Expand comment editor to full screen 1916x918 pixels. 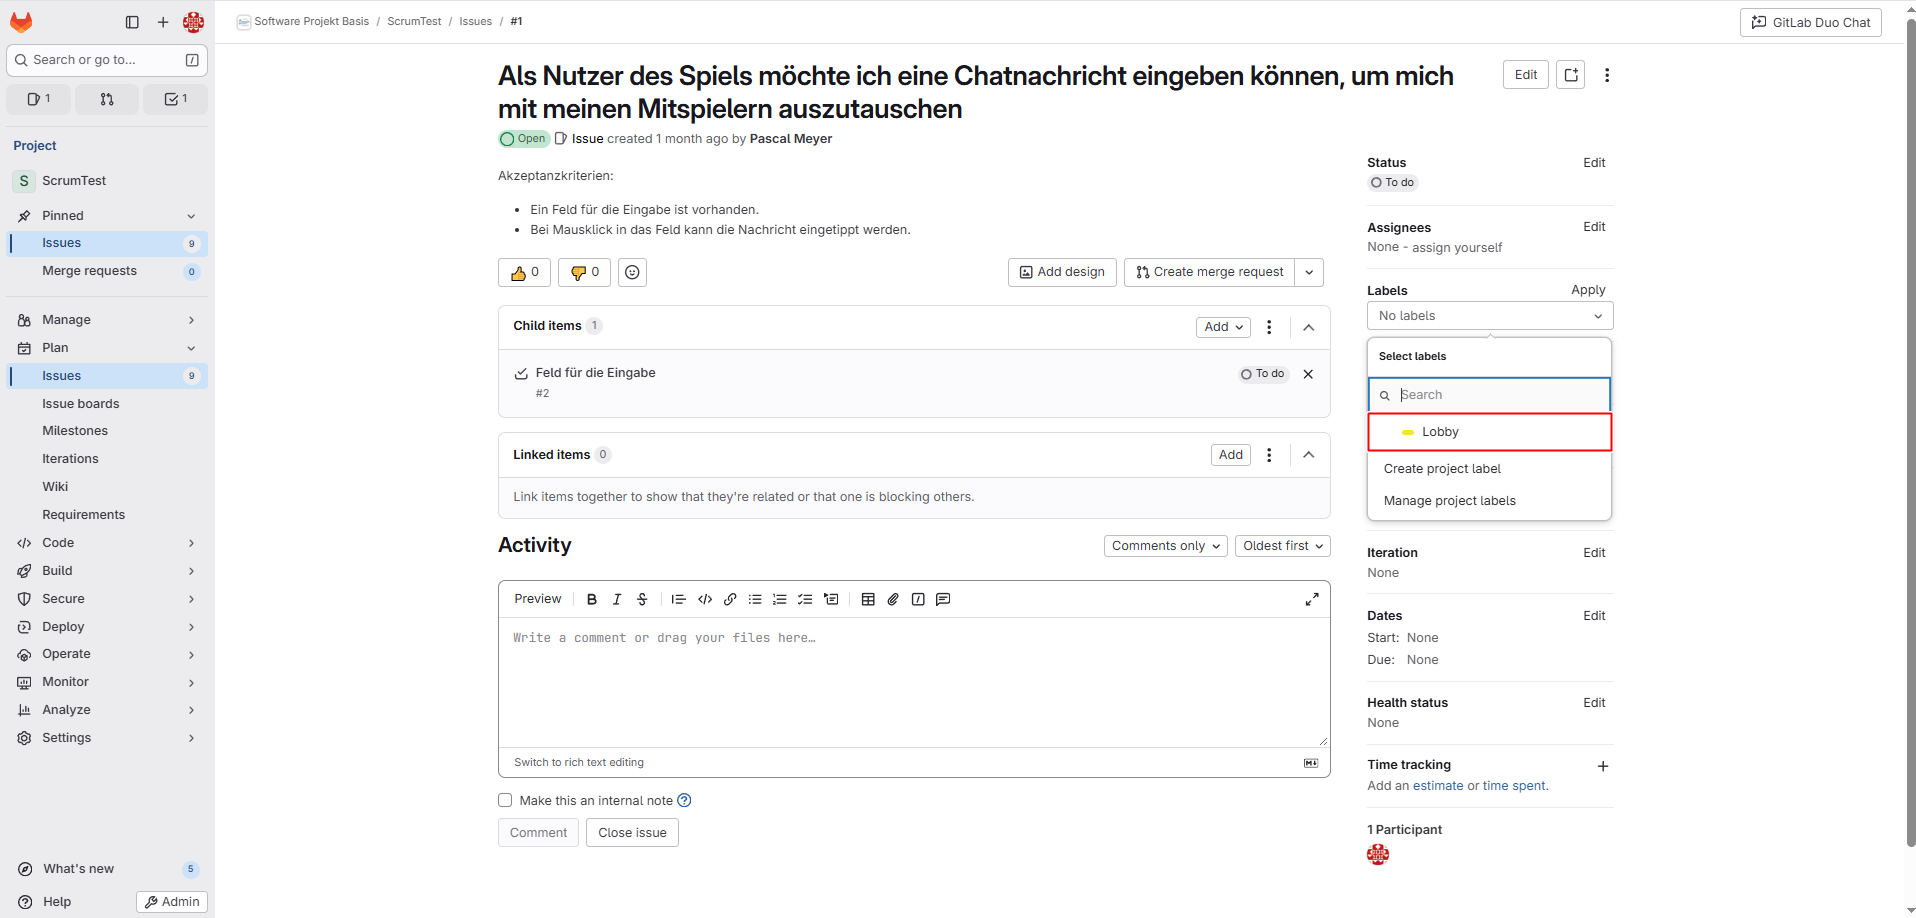(x=1311, y=599)
